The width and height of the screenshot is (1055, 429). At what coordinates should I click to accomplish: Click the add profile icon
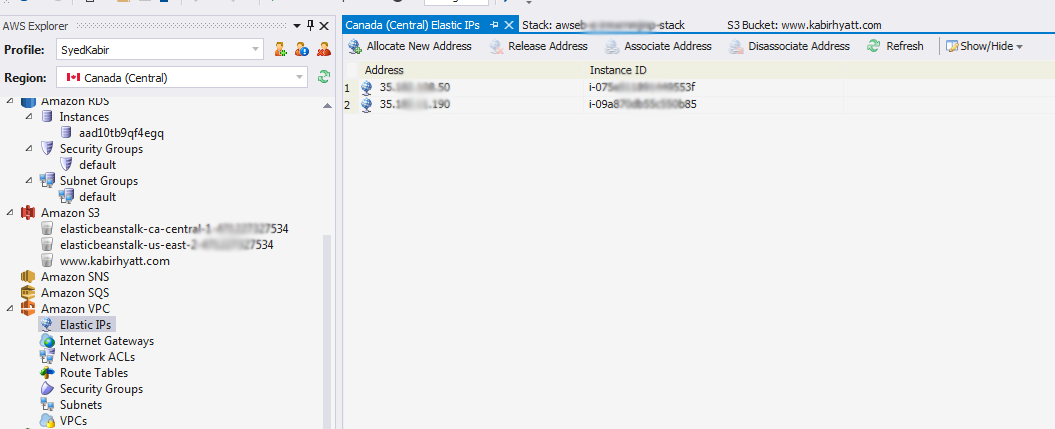click(x=281, y=49)
